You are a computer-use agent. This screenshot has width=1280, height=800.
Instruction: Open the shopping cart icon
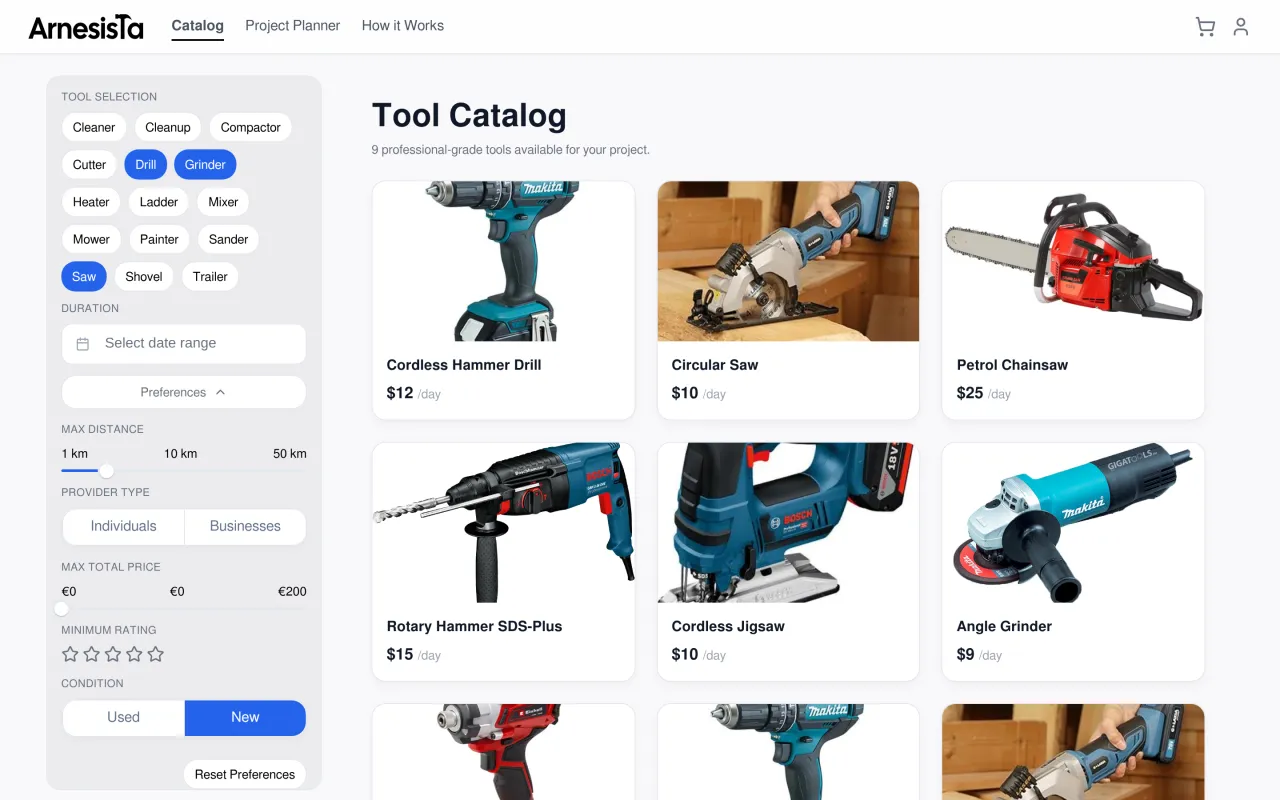1205,27
